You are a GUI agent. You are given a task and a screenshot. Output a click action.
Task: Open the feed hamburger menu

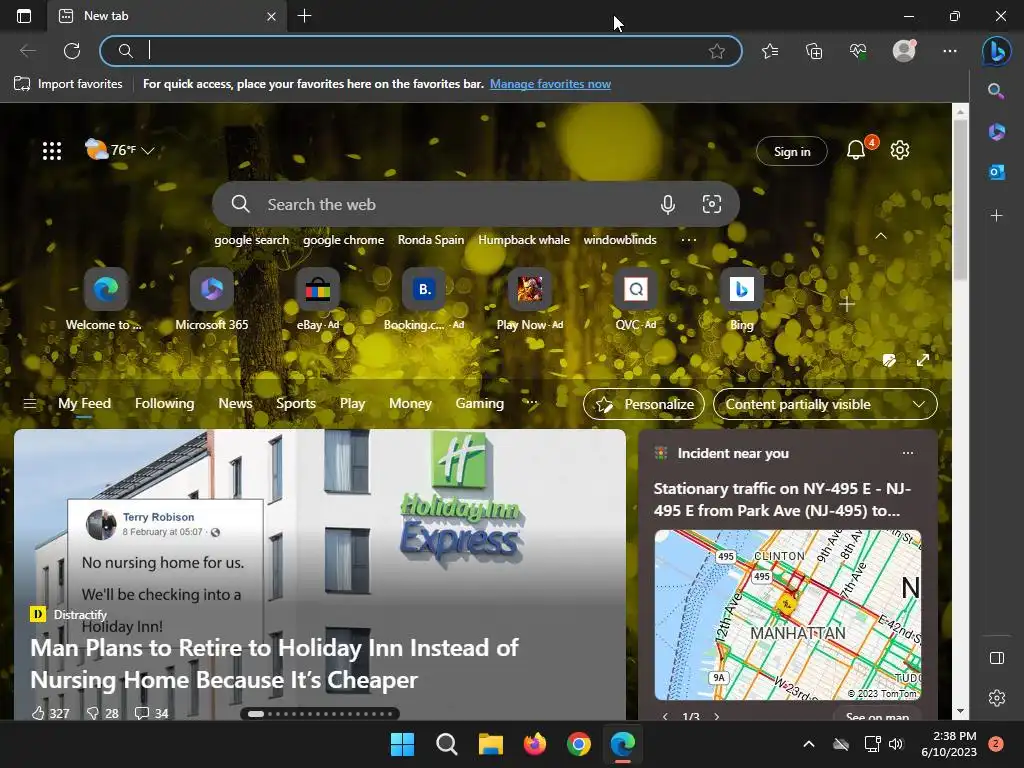pos(30,404)
